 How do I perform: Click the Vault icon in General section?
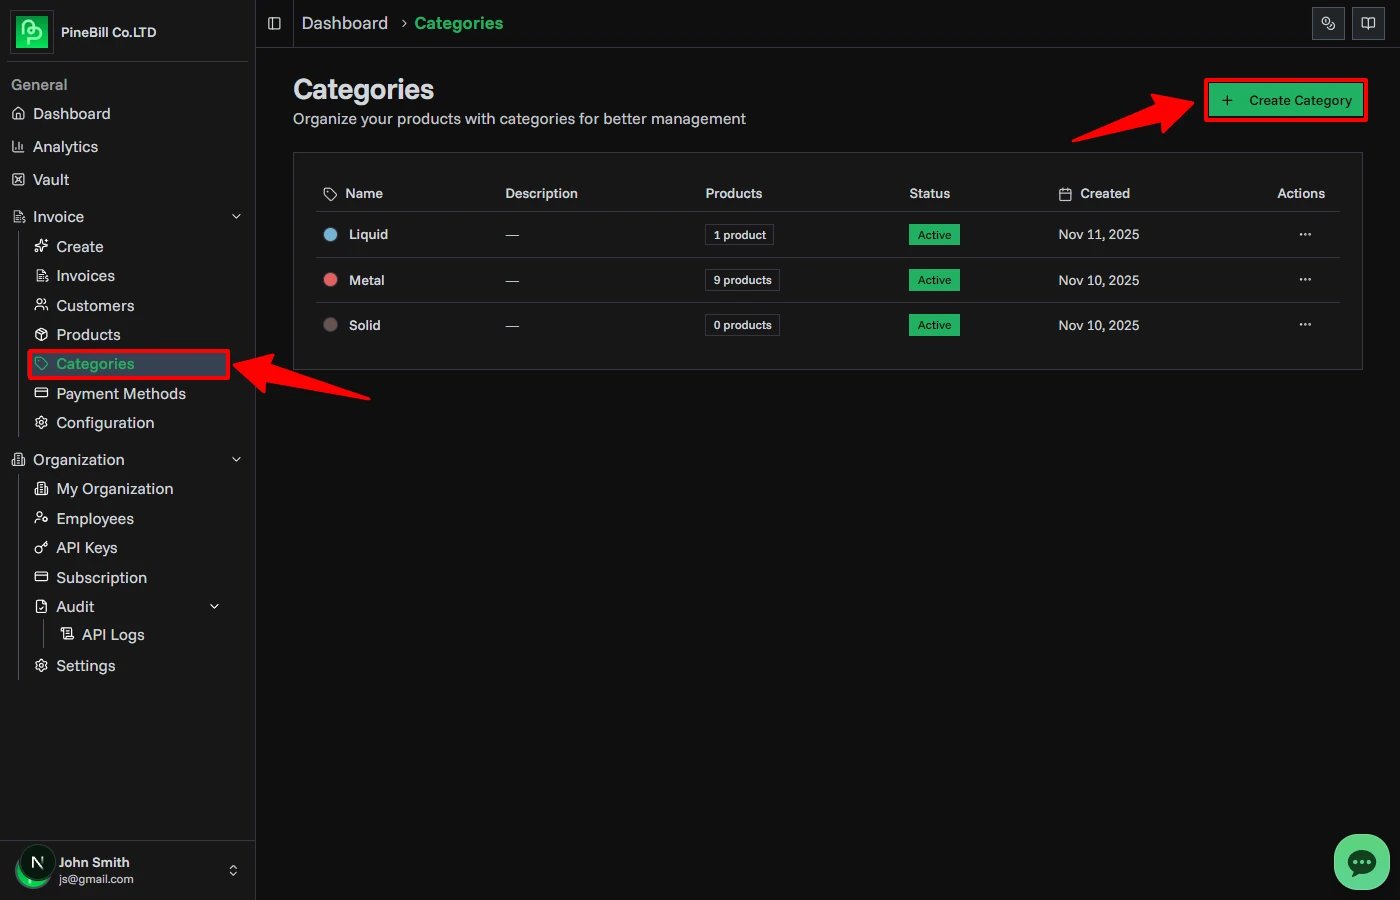tap(19, 179)
